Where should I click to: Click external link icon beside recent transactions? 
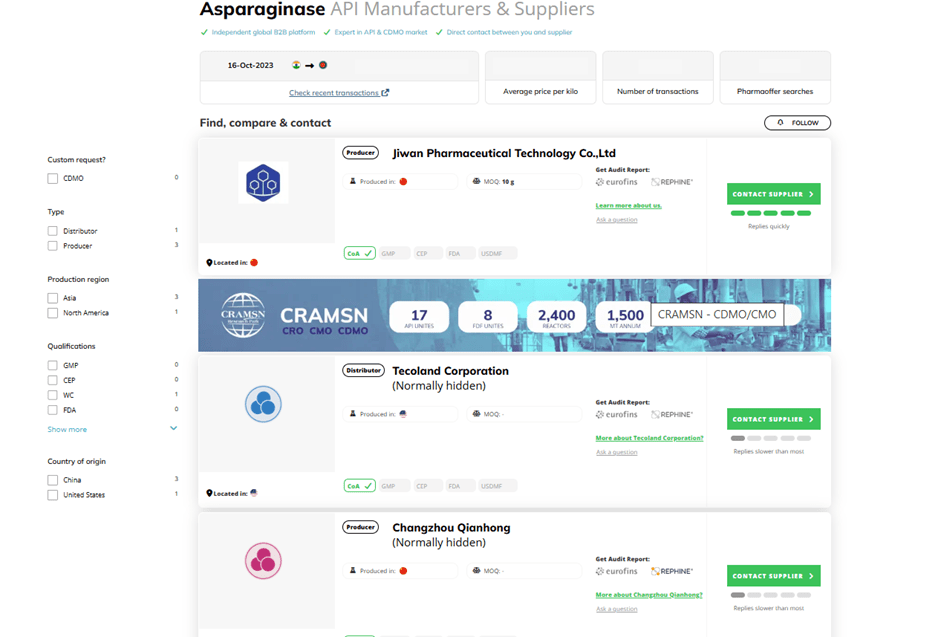(x=385, y=93)
